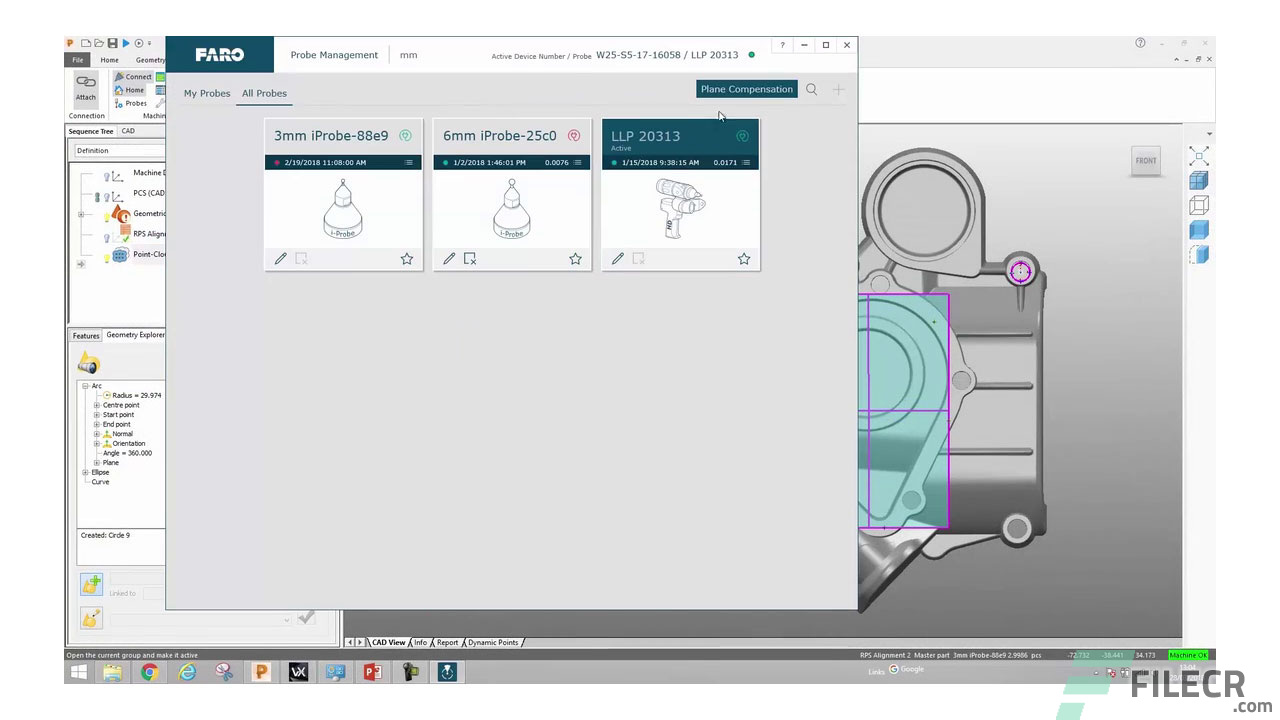
Task: Click the add probe plus icon
Action: click(839, 89)
